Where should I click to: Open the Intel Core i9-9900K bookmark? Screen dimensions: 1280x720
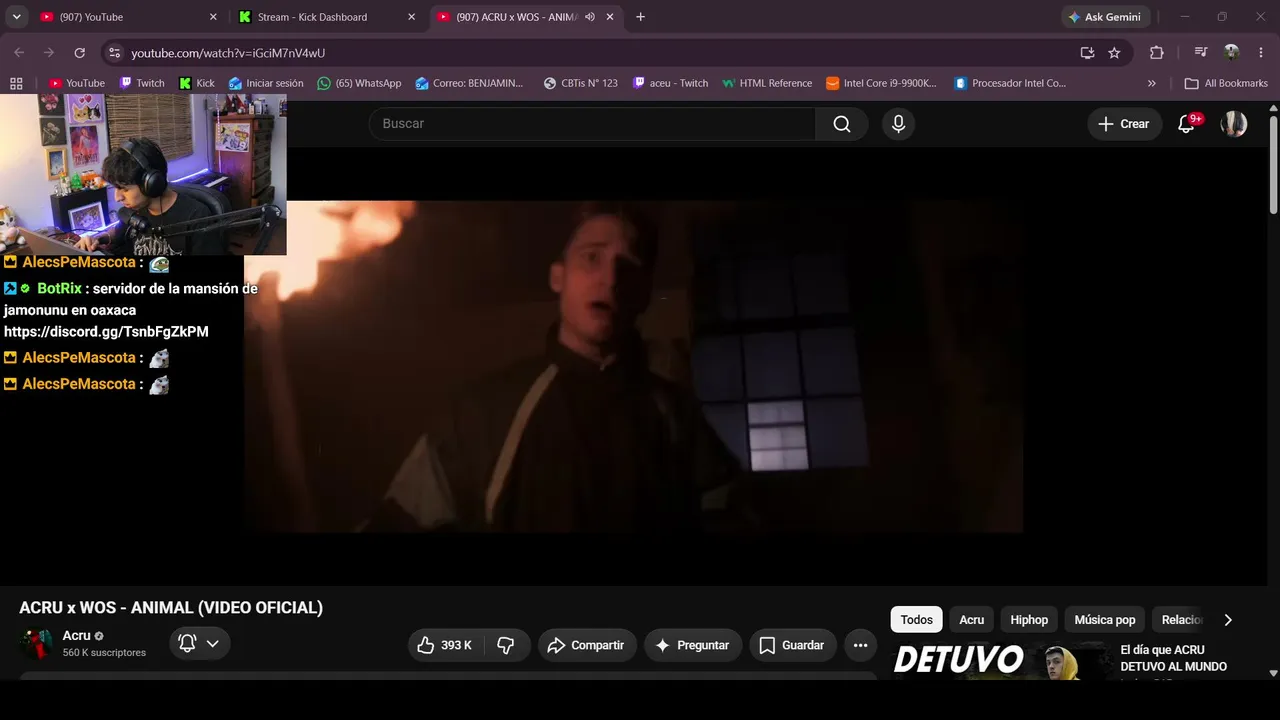(881, 83)
